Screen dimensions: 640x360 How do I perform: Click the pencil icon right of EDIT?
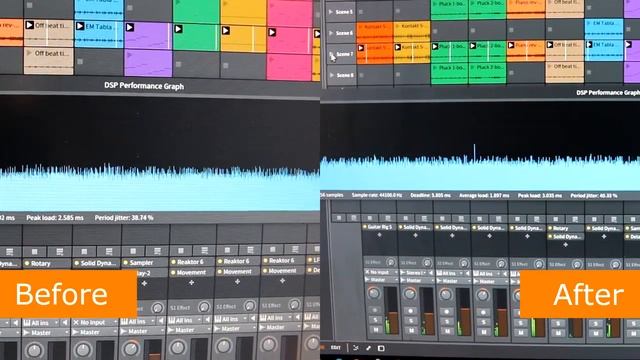[x=368, y=348]
